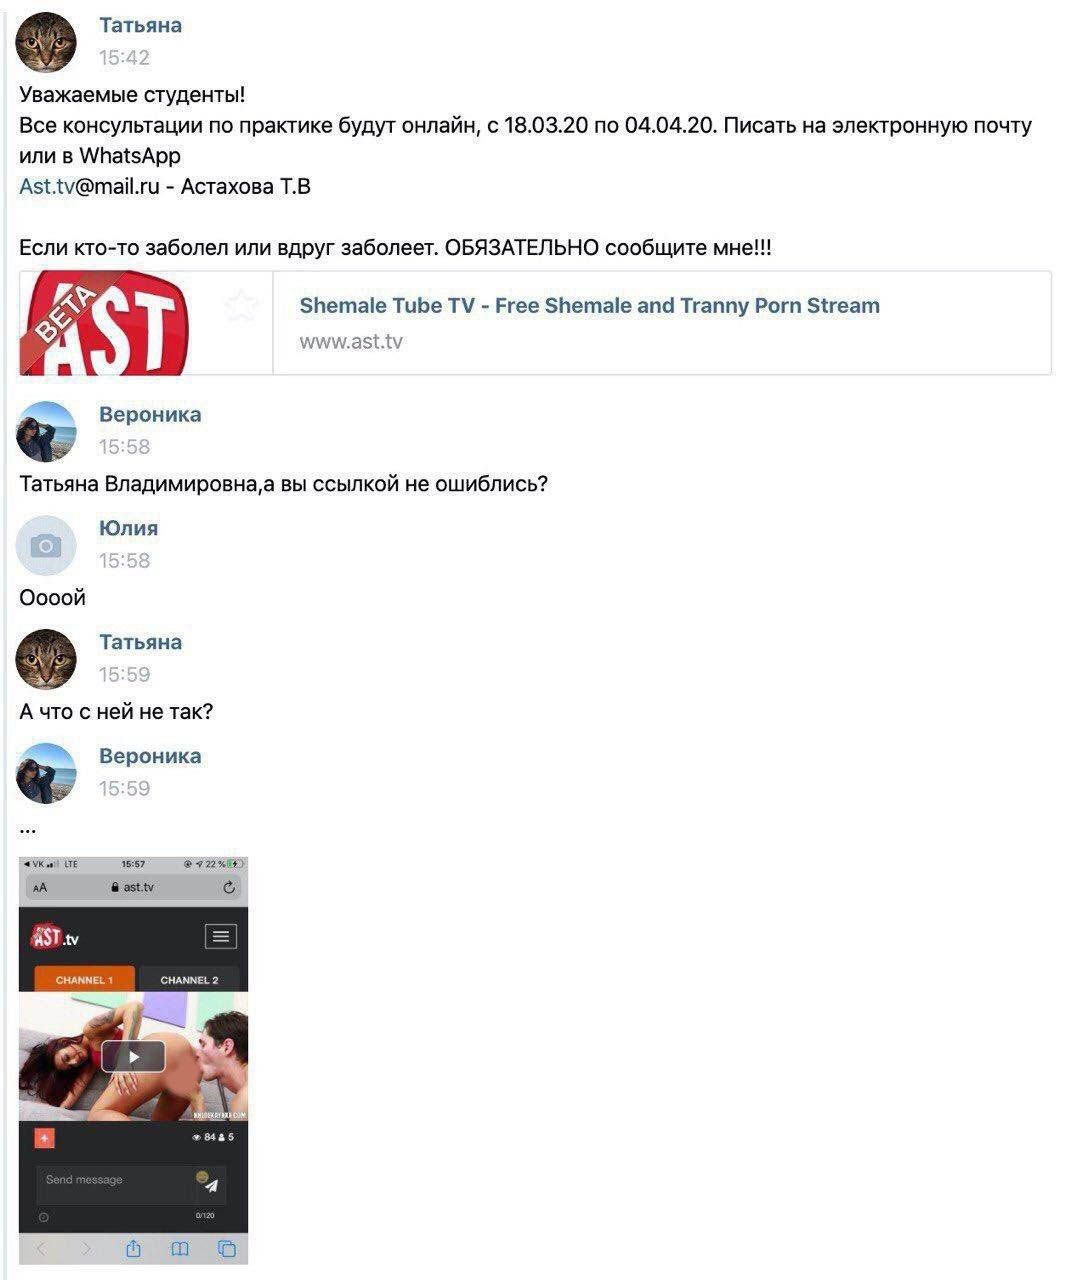The height and width of the screenshot is (1280, 1083).
Task: Open Вероника's profile name at 15:59
Action: [x=150, y=756]
